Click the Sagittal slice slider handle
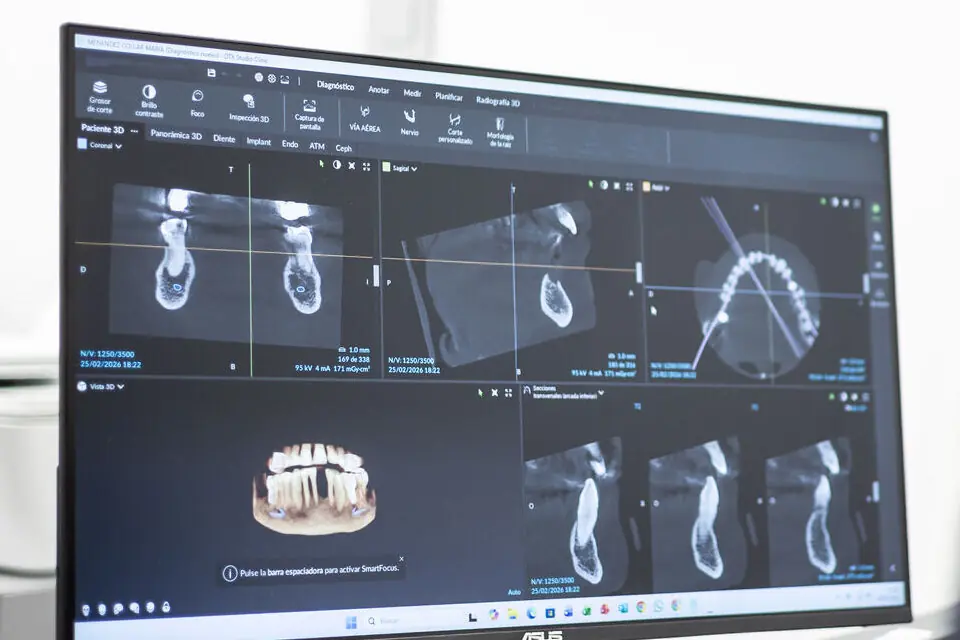This screenshot has width=960, height=640. pos(638,273)
